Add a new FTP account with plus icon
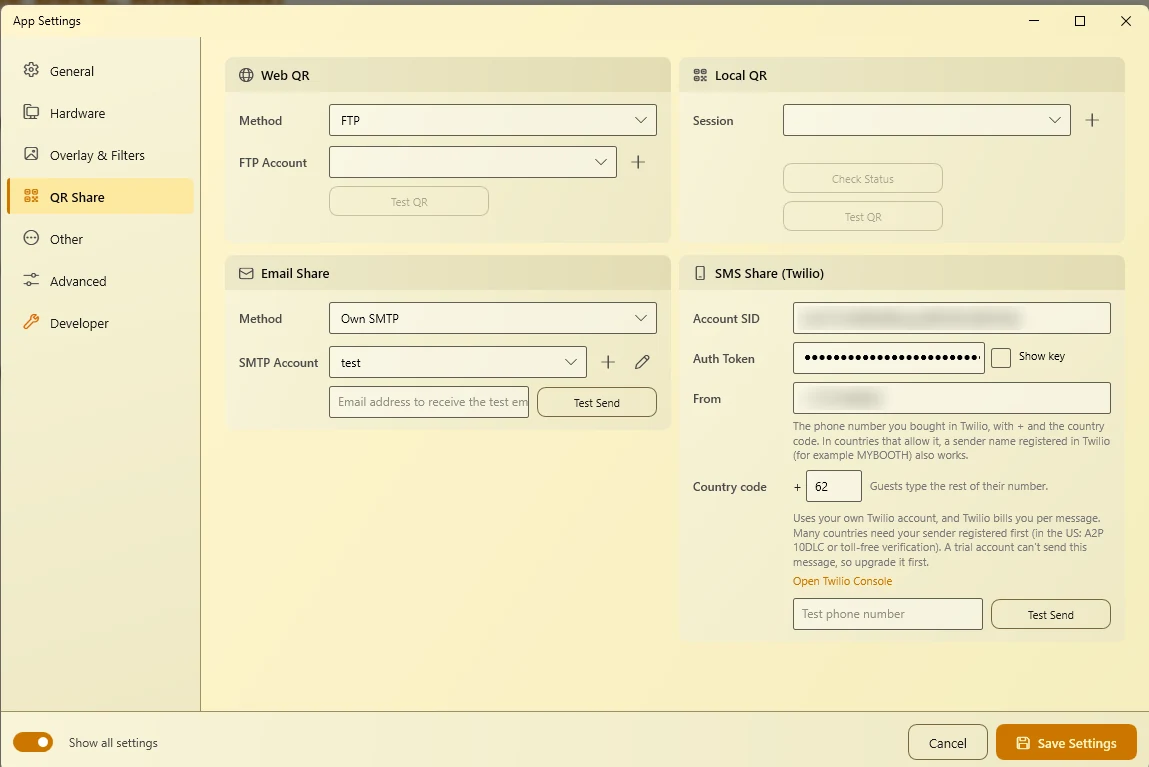The width and height of the screenshot is (1149, 767). (x=638, y=162)
